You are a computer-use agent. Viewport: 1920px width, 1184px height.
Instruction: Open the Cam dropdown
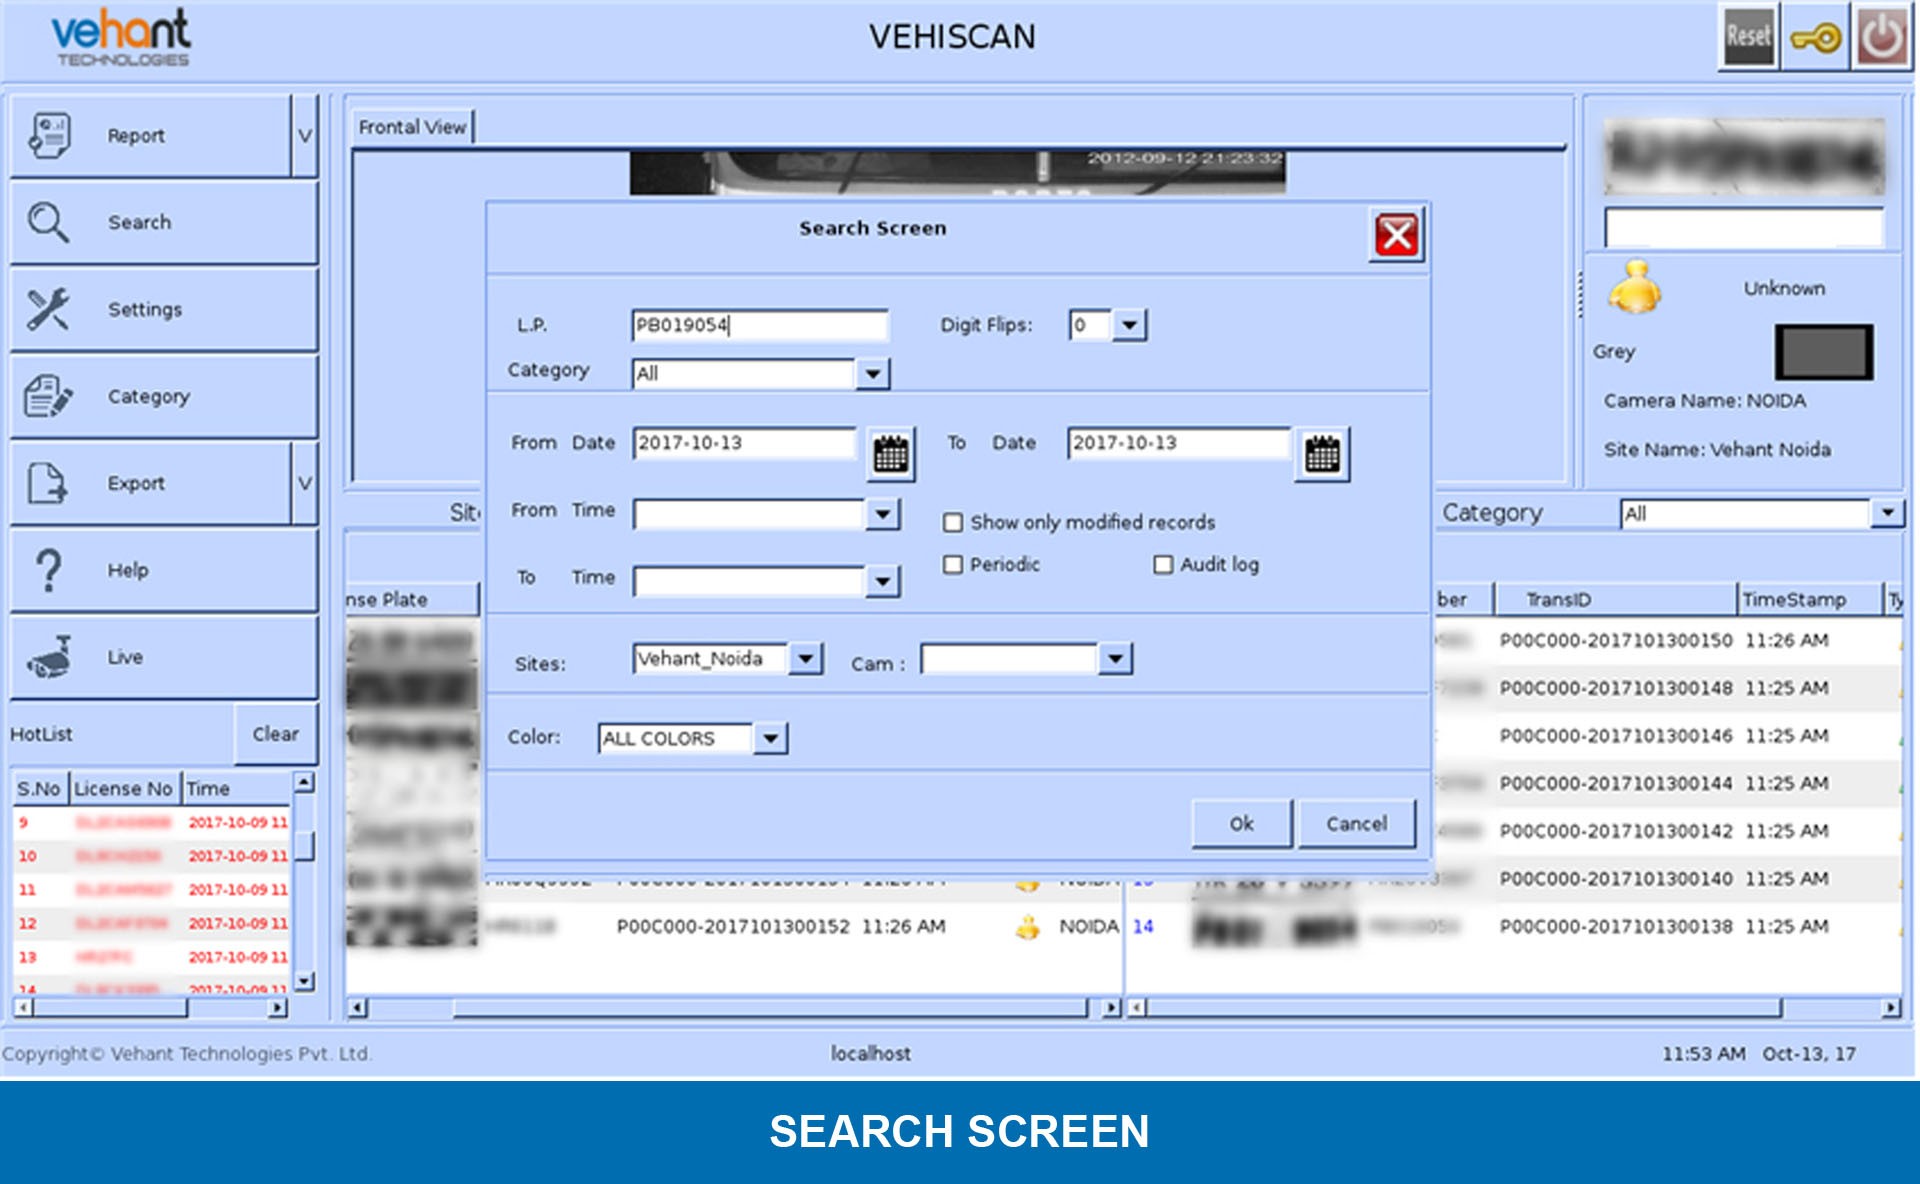pos(1115,658)
